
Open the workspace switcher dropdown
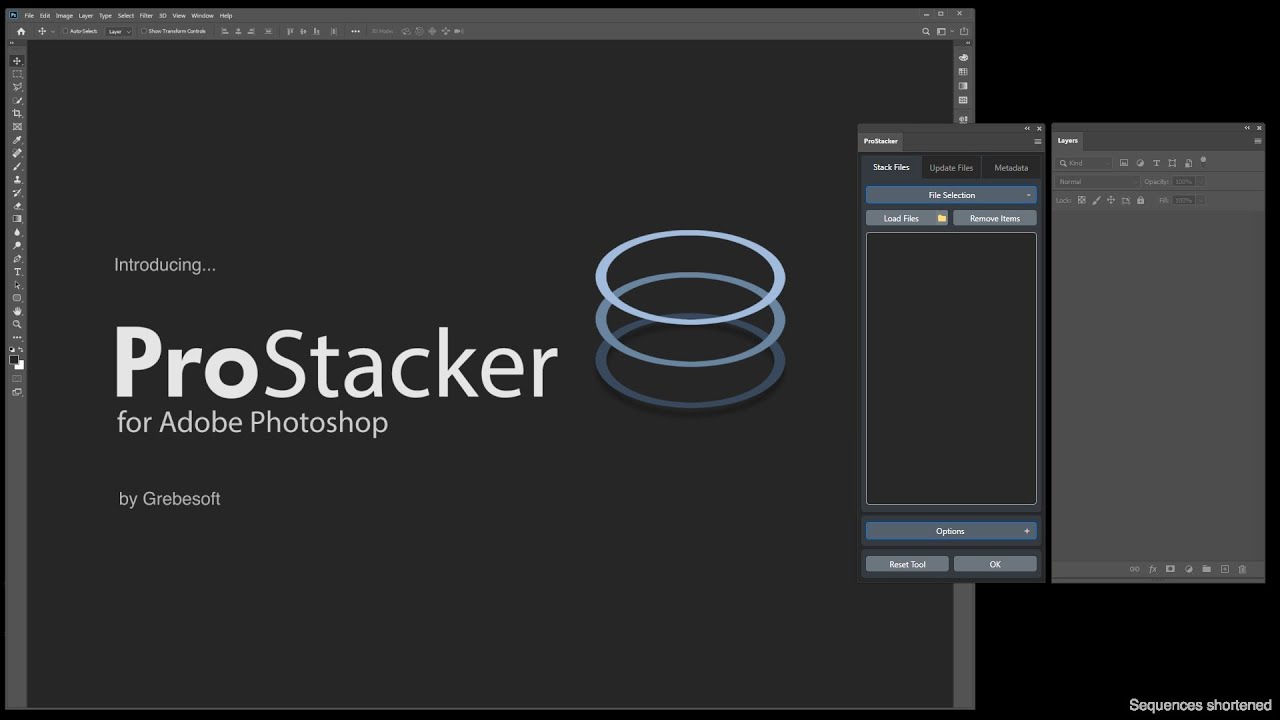coord(944,31)
